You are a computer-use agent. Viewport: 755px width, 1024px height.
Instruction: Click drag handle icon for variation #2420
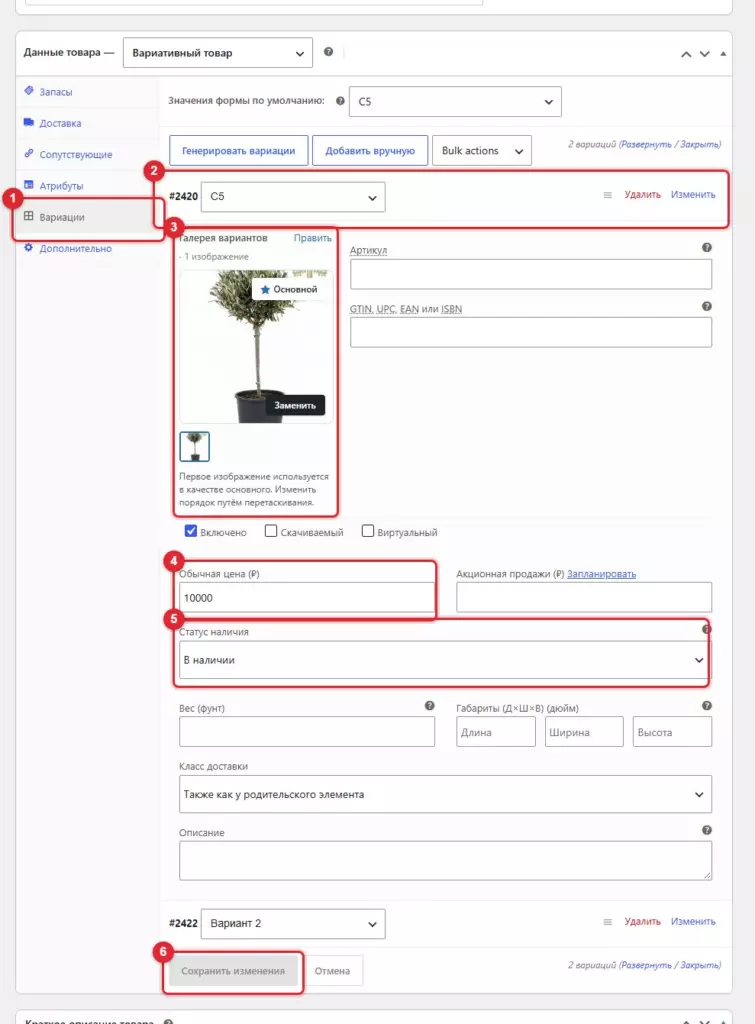pyautogui.click(x=607, y=195)
